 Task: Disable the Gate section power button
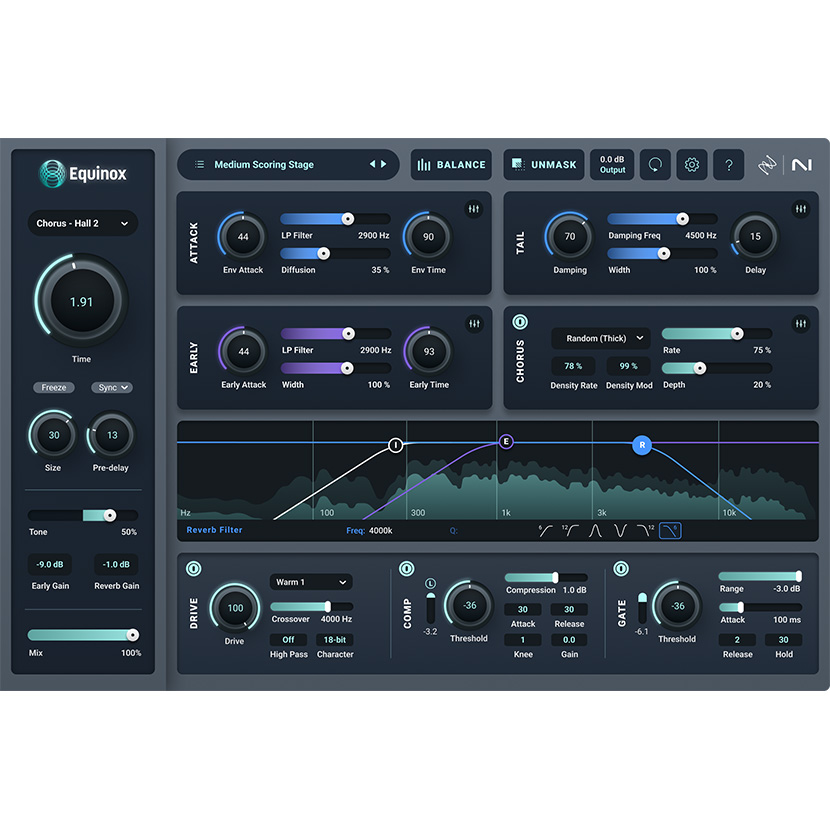tap(621, 569)
